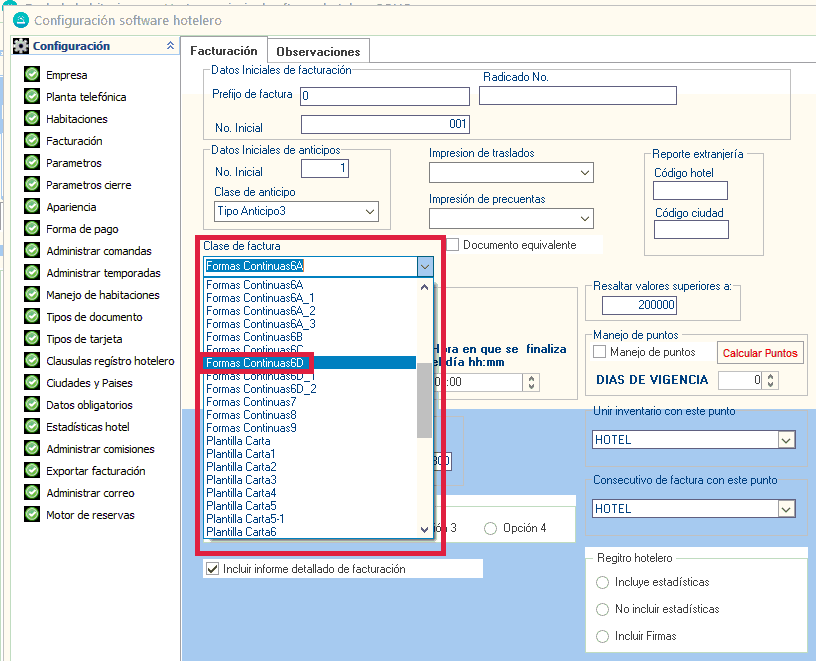
Task: Click the dropdown list scrollbar down arrow
Action: (x=425, y=531)
